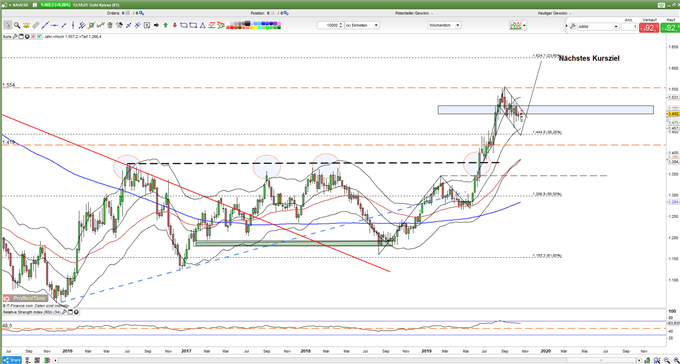Select the green up arrow tool
This screenshot has height=364, width=680.
pos(166,25)
